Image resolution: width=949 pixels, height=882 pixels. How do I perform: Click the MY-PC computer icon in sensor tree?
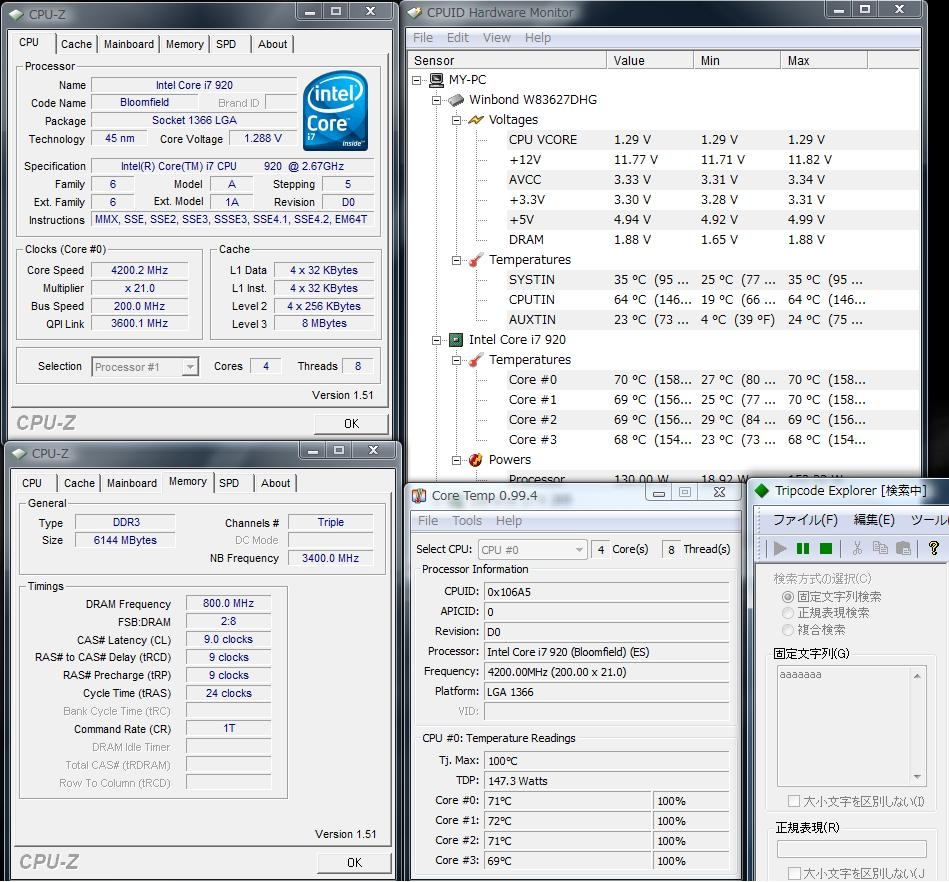pos(436,80)
